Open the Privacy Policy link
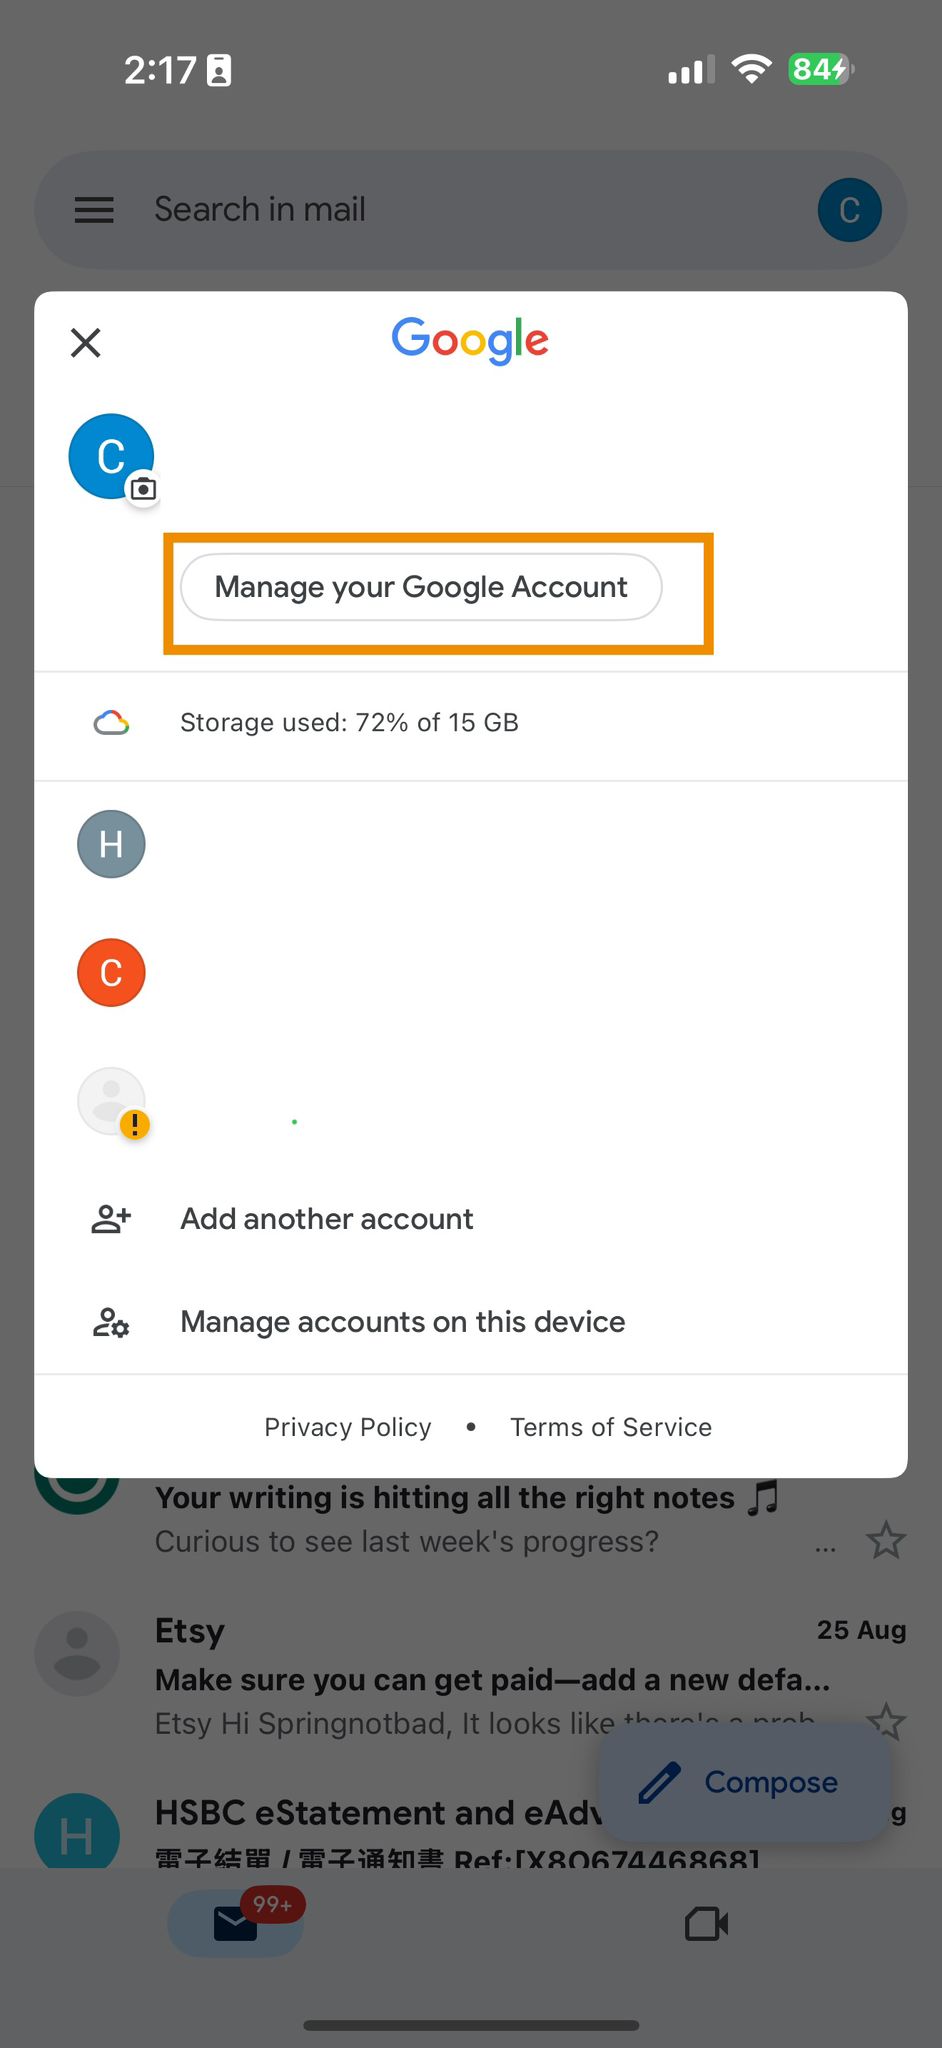This screenshot has width=942, height=2048. tap(347, 1427)
